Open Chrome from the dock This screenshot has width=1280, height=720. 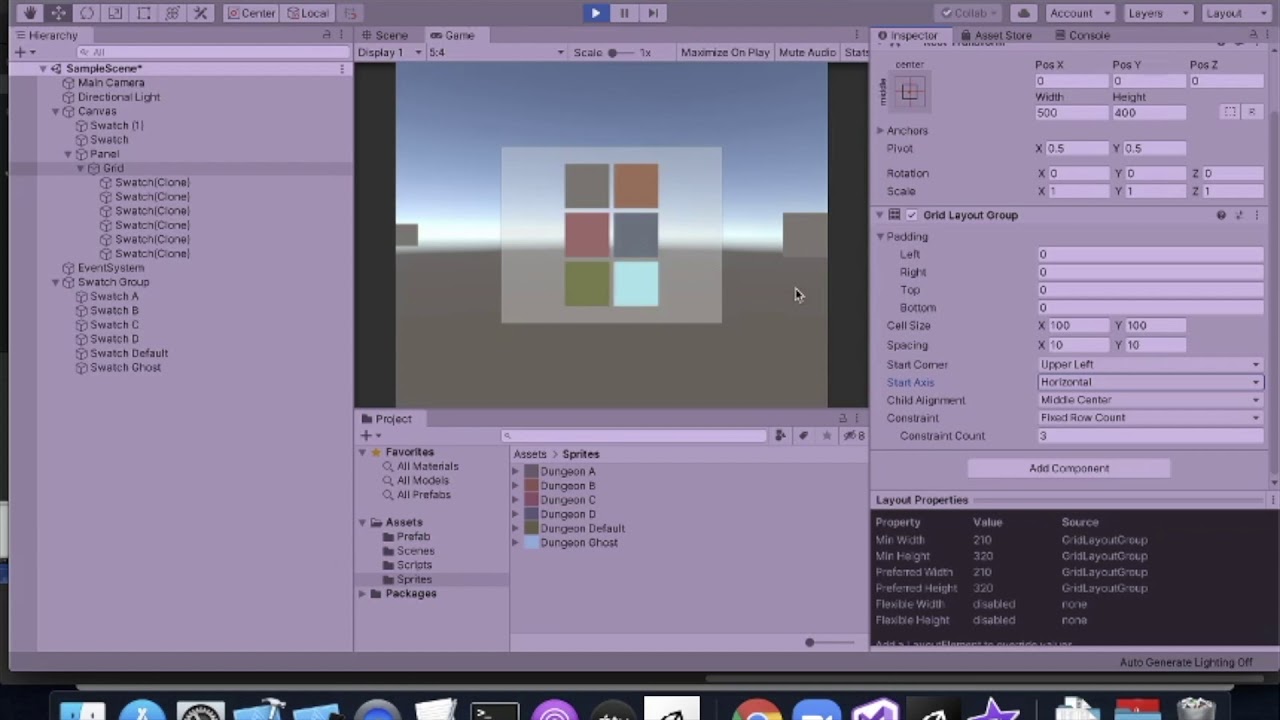[x=757, y=711]
